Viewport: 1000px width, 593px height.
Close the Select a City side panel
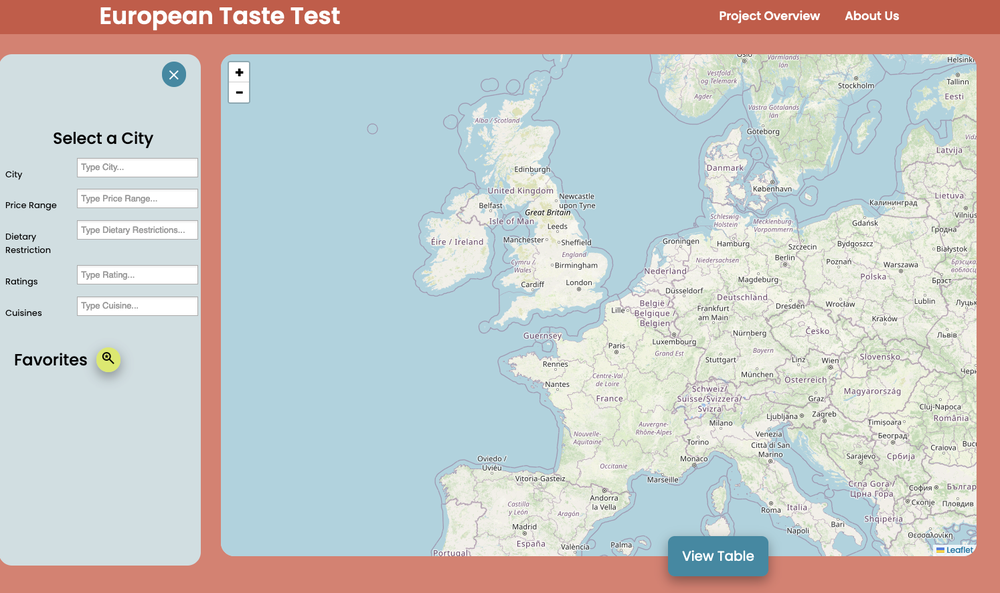(x=173, y=75)
